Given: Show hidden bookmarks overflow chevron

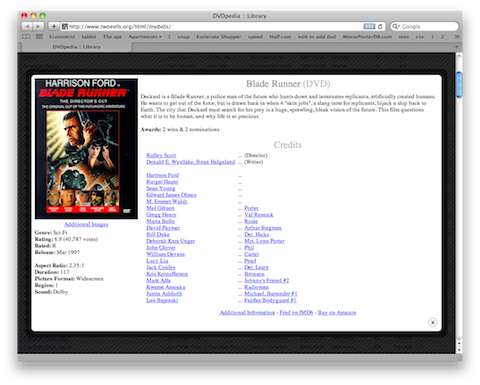Looking at the screenshot, I should (456, 37).
